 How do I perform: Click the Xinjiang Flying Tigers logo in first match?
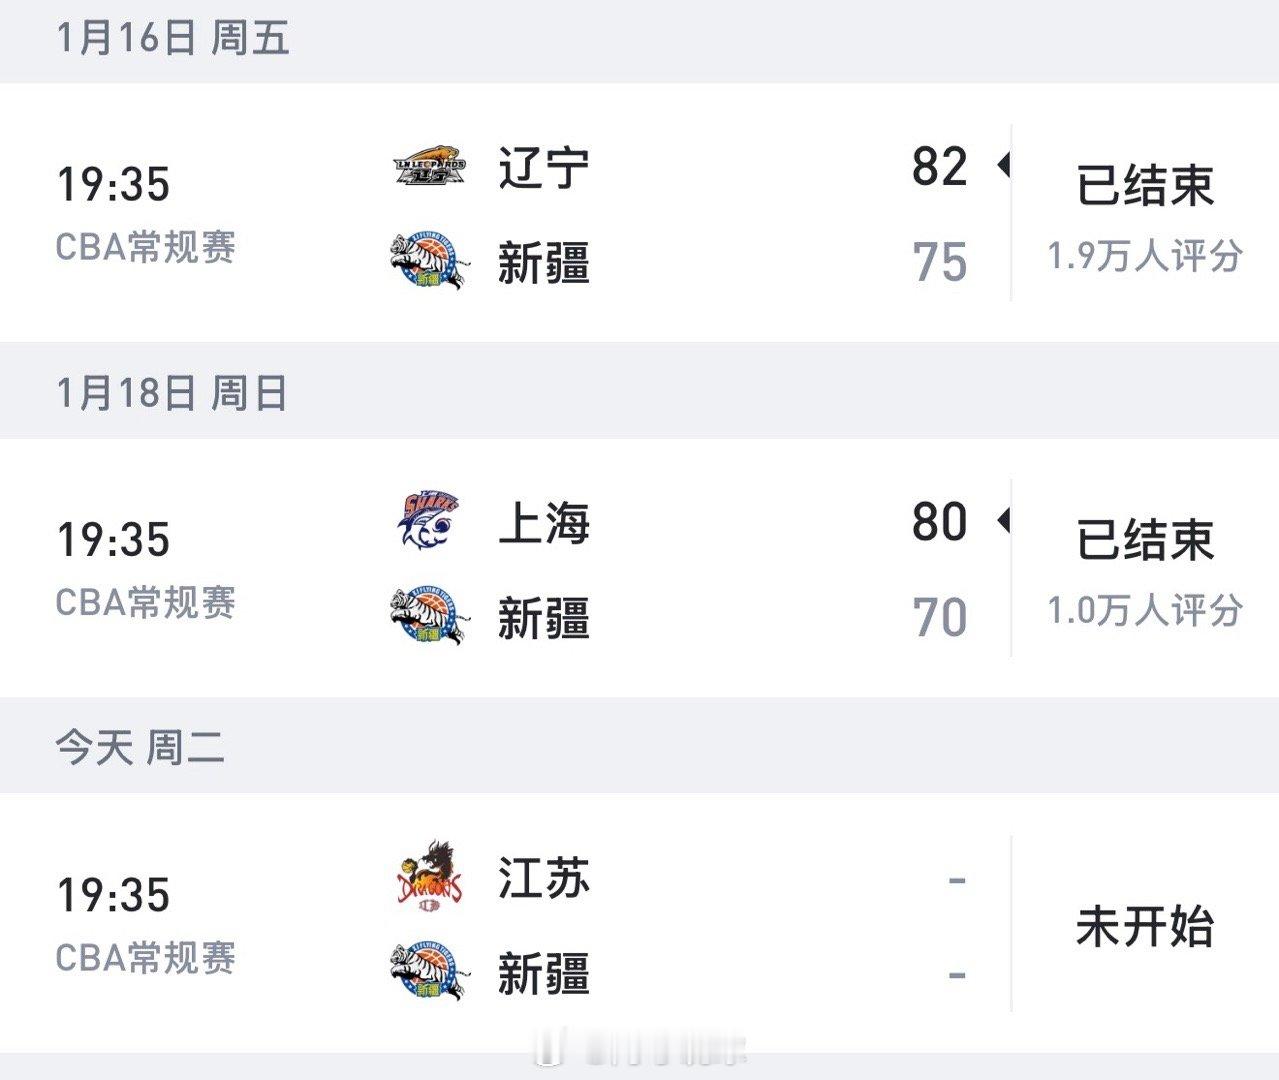[x=431, y=262]
